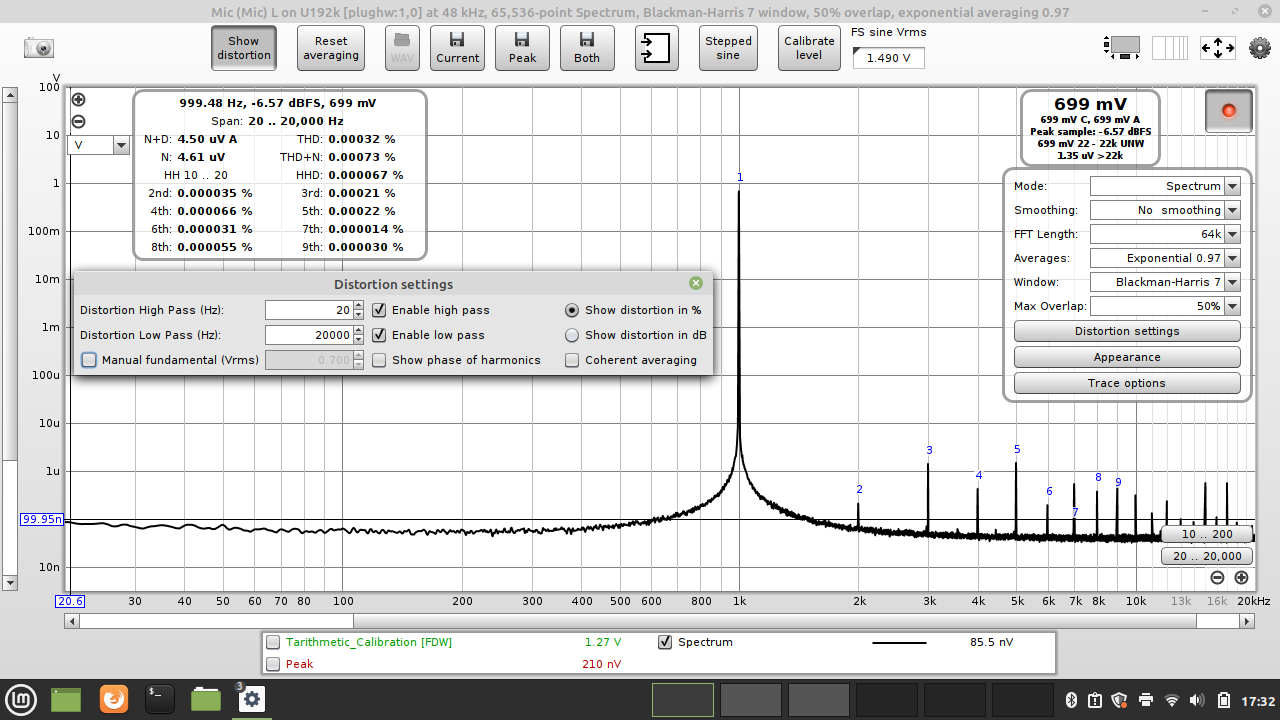
Task: Click the Distortion settings button
Action: tap(1127, 331)
